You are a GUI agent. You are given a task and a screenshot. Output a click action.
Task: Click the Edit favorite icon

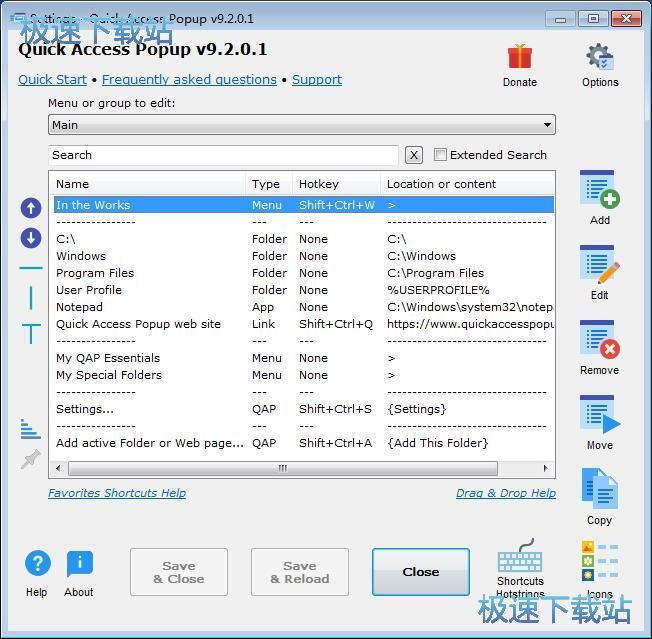(599, 266)
